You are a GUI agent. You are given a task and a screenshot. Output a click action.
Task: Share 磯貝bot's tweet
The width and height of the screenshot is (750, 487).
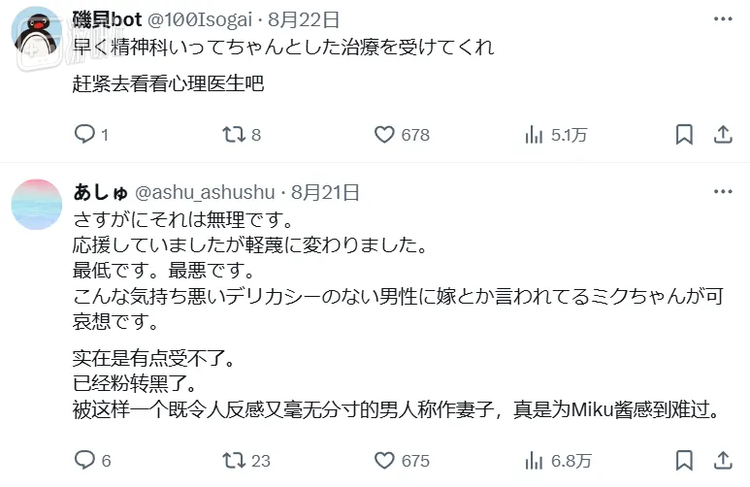coord(723,134)
